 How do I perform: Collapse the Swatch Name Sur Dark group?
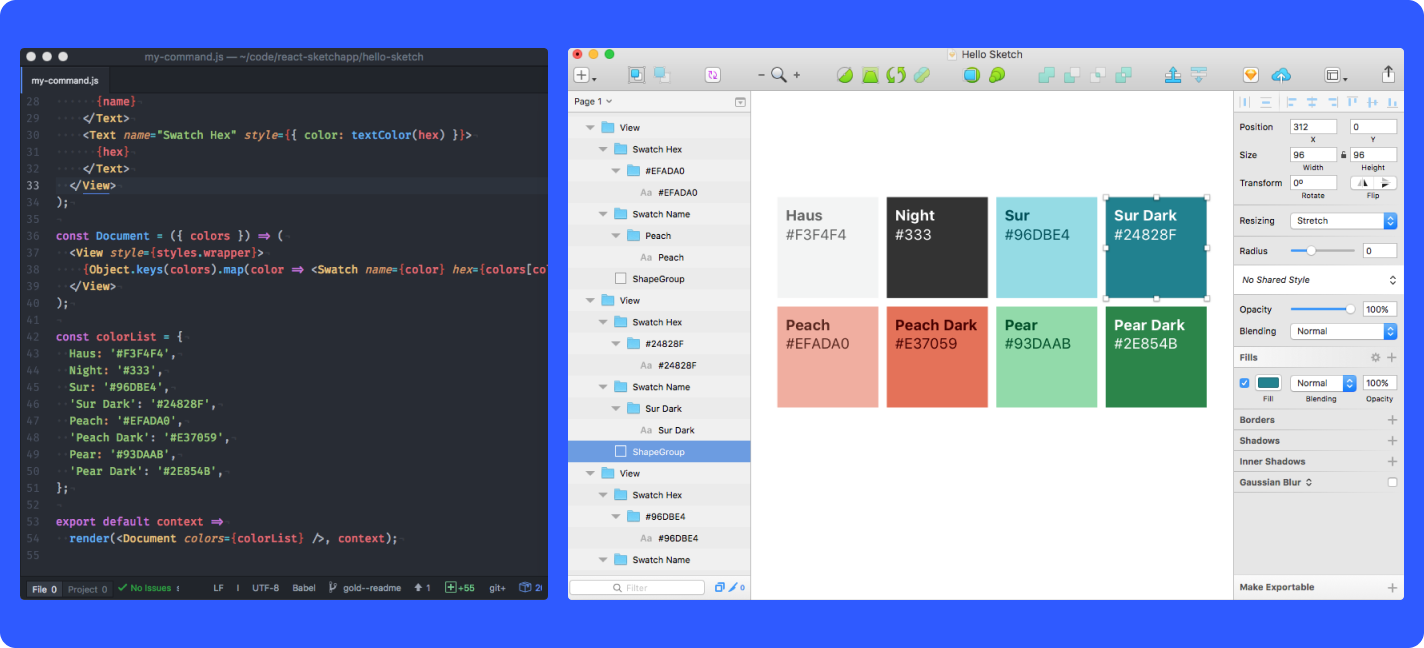click(x=604, y=387)
